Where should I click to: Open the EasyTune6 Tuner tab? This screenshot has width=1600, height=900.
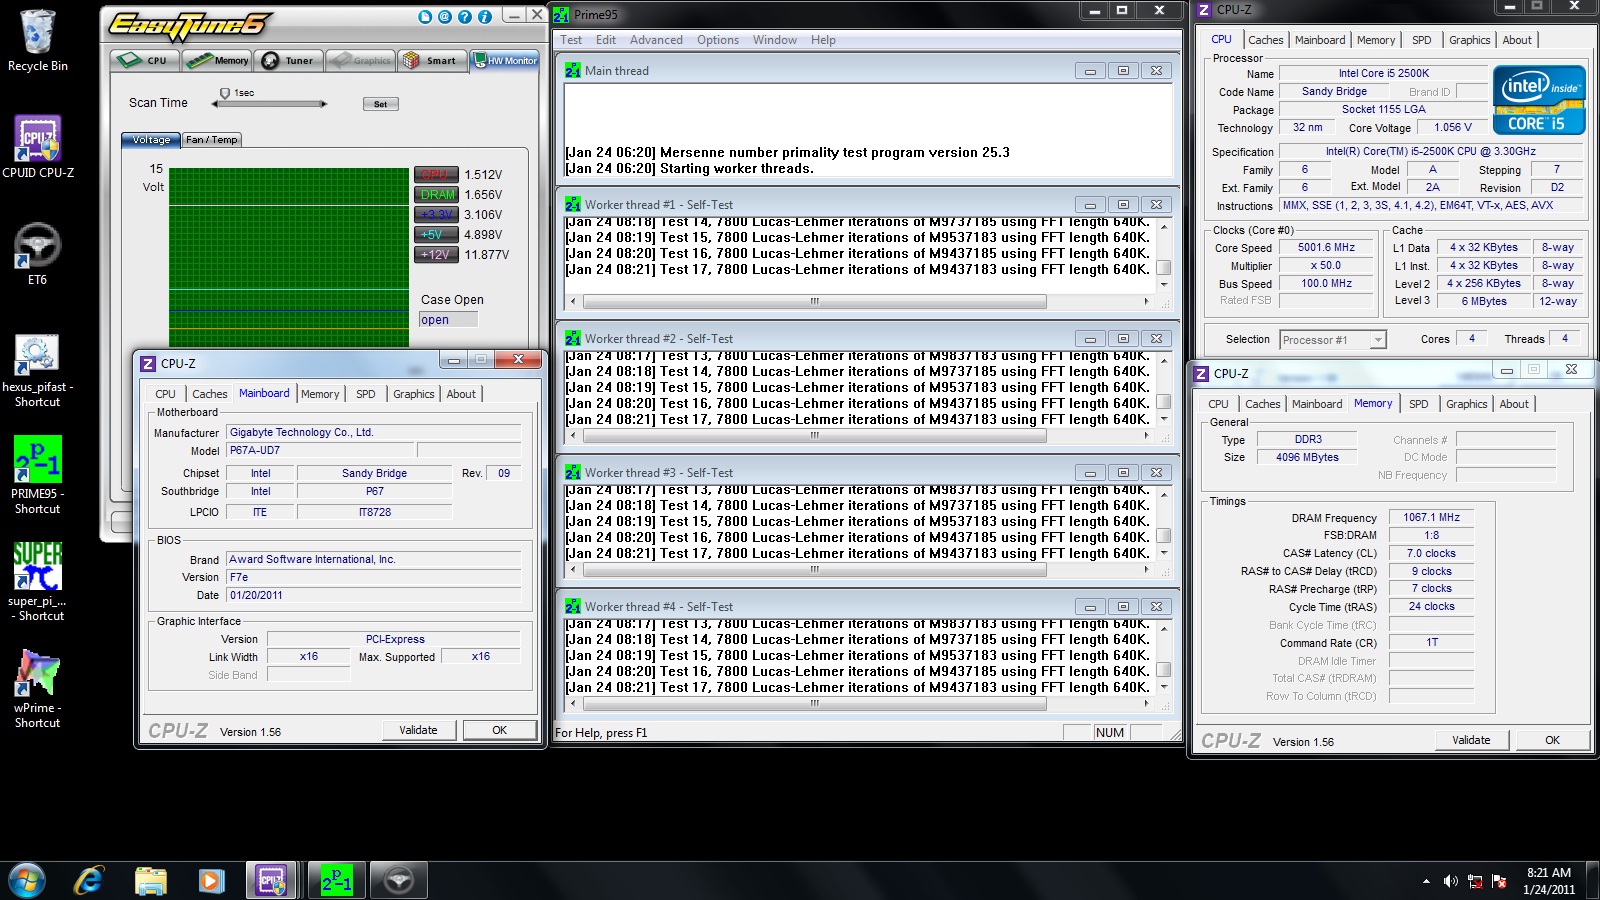point(289,60)
